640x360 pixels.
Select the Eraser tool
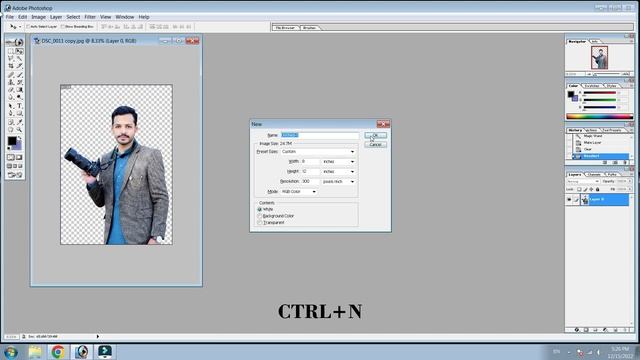[11, 90]
